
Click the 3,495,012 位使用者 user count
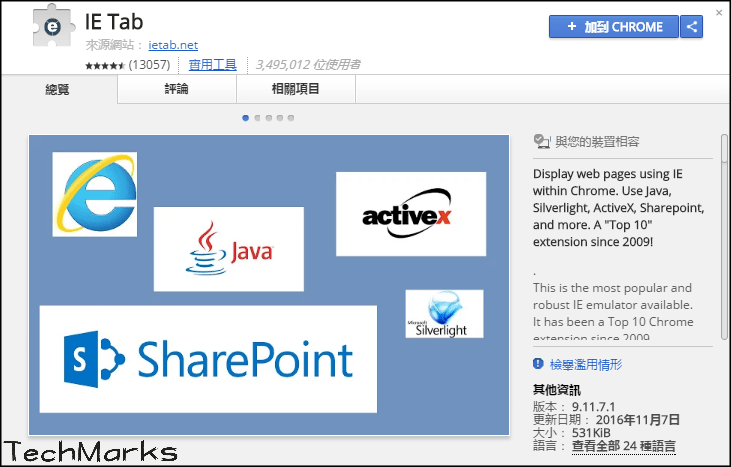[x=308, y=64]
